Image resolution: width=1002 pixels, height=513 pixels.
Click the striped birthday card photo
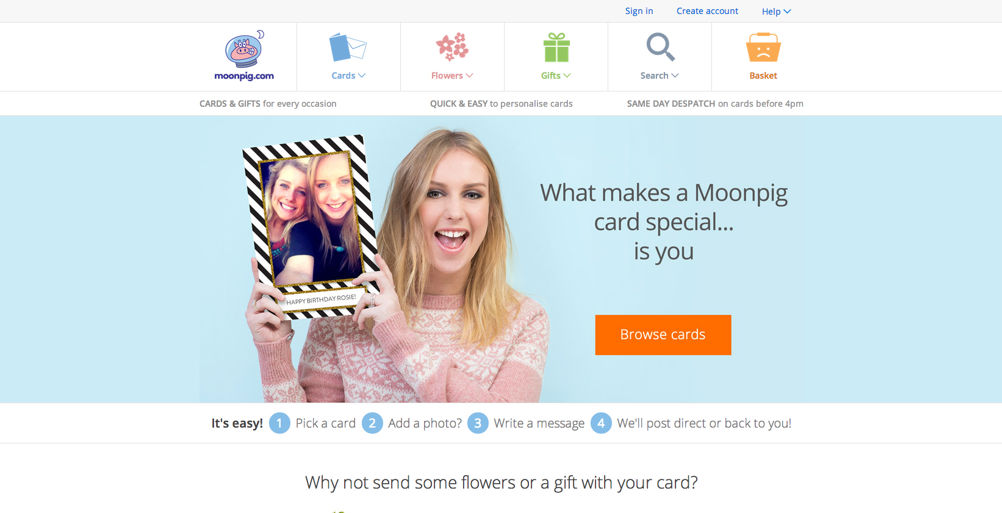point(311,227)
